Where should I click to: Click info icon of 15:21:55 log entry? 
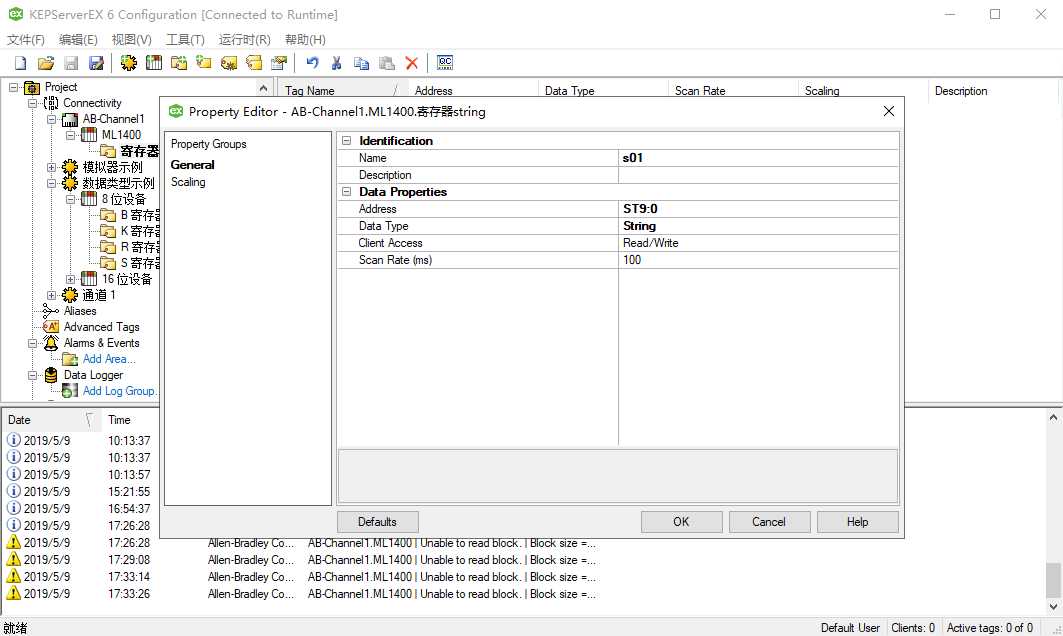click(14, 492)
